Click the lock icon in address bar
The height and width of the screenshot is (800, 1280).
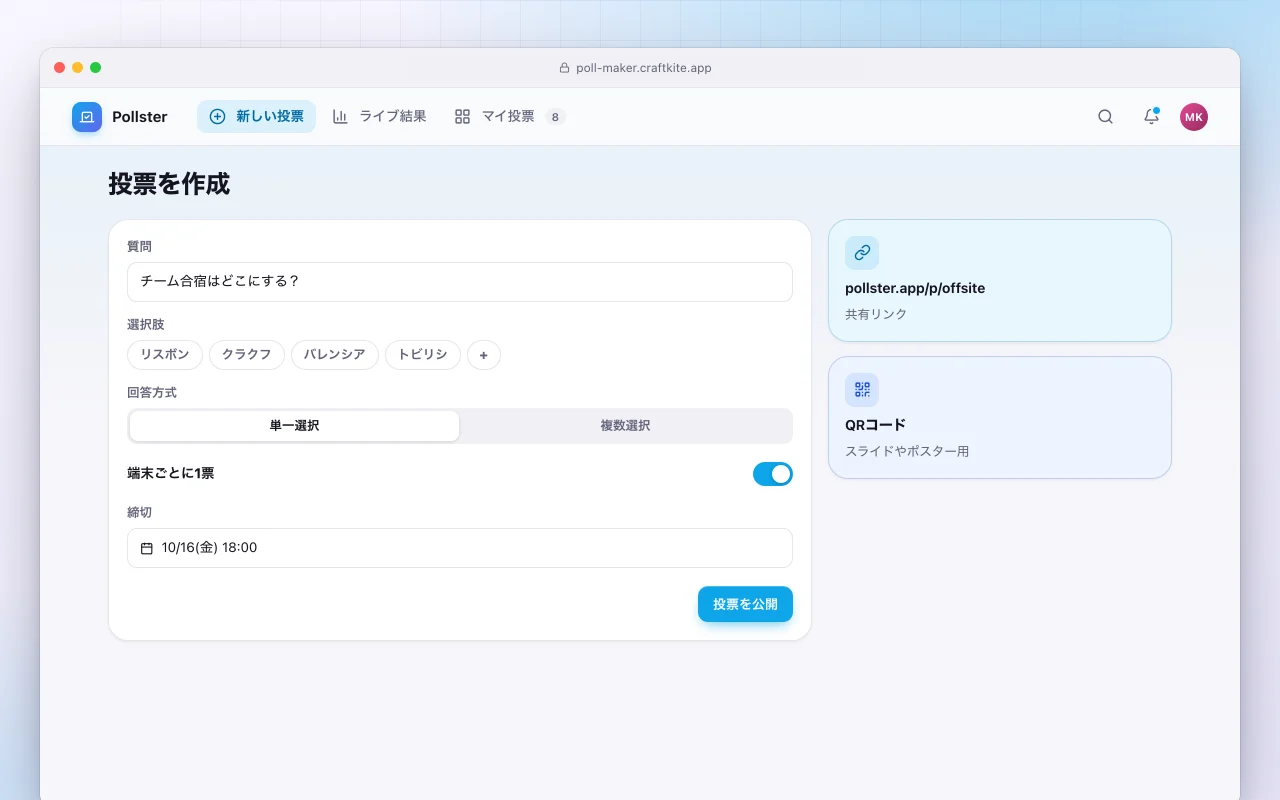tap(564, 68)
